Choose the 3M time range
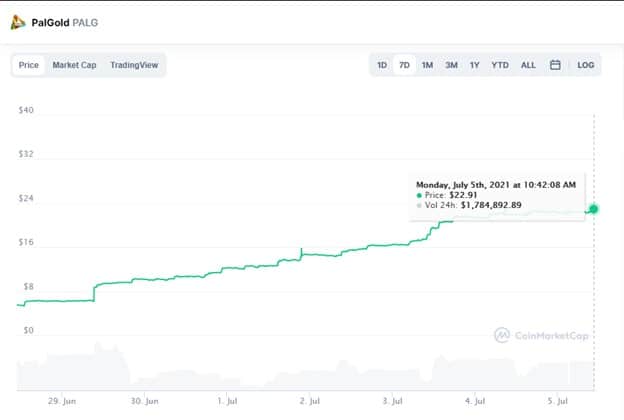624x420 pixels. [x=451, y=65]
